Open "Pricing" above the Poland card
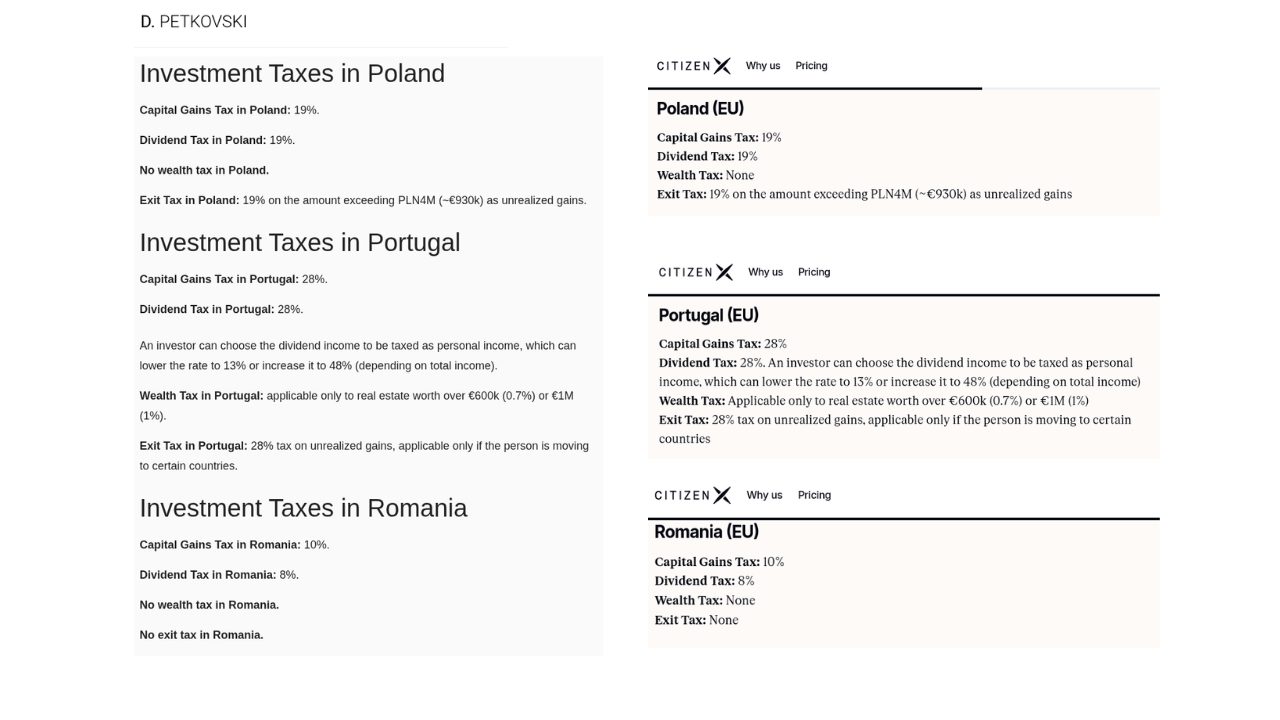 click(x=811, y=66)
